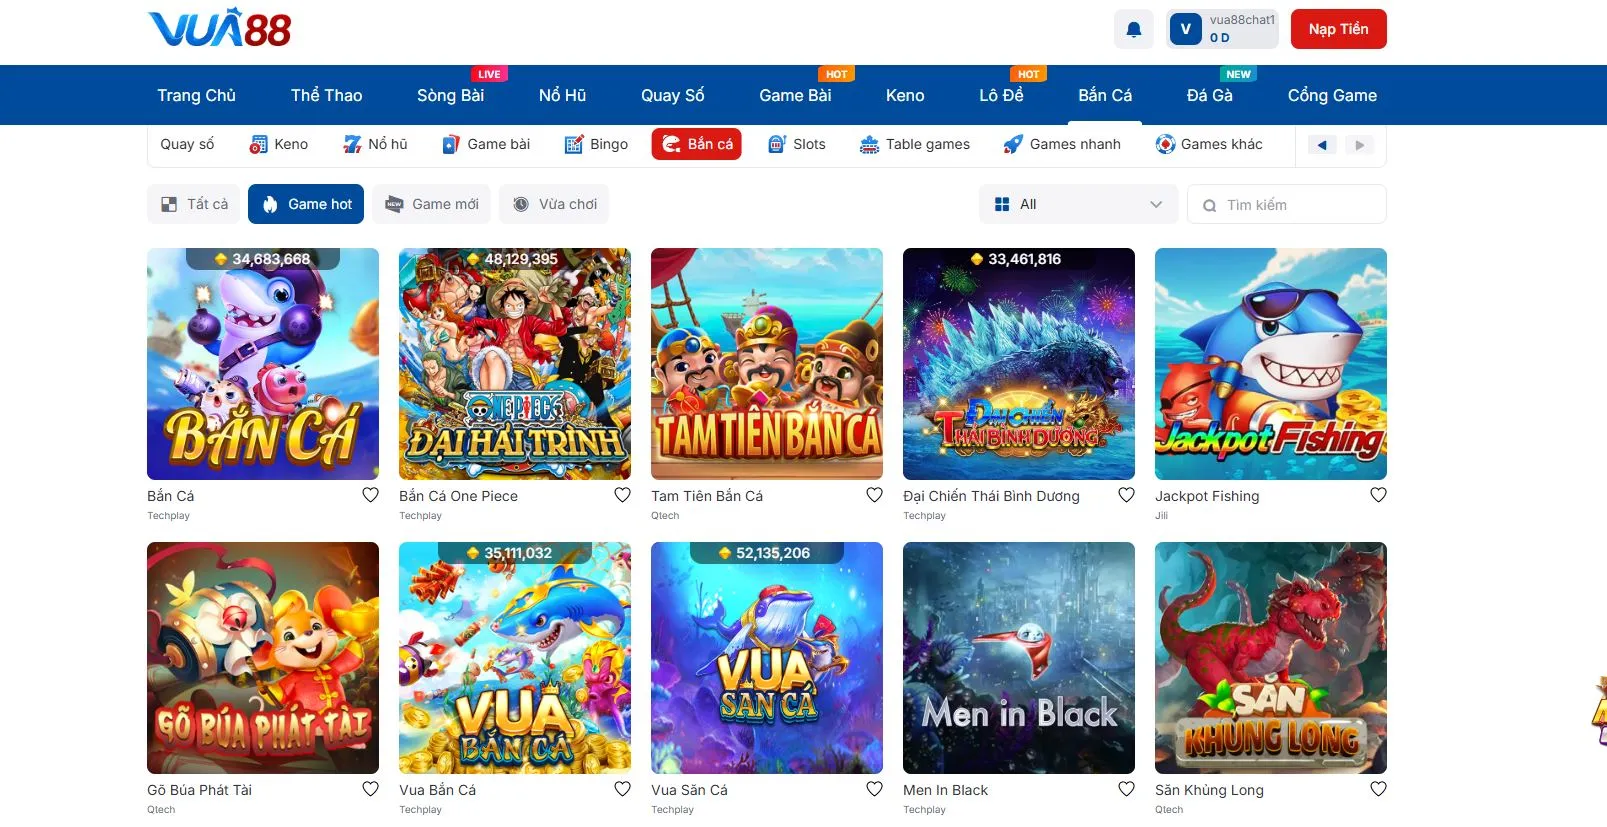Screen dimensions: 1607x827
Task: Favorite the Bắn Cá One Piece game
Action: coord(622,495)
